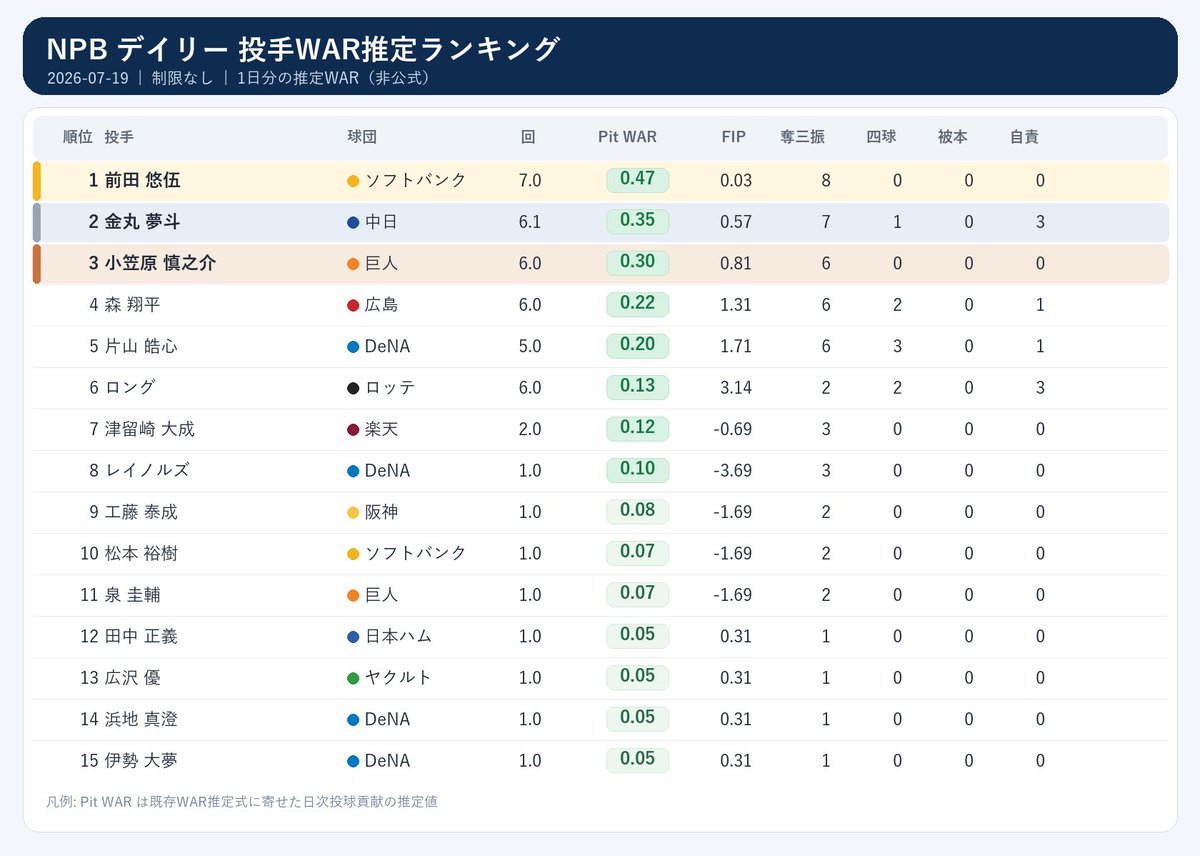The height and width of the screenshot is (856, 1200).
Task: Click the red 広島 team dot
Action: tap(353, 305)
